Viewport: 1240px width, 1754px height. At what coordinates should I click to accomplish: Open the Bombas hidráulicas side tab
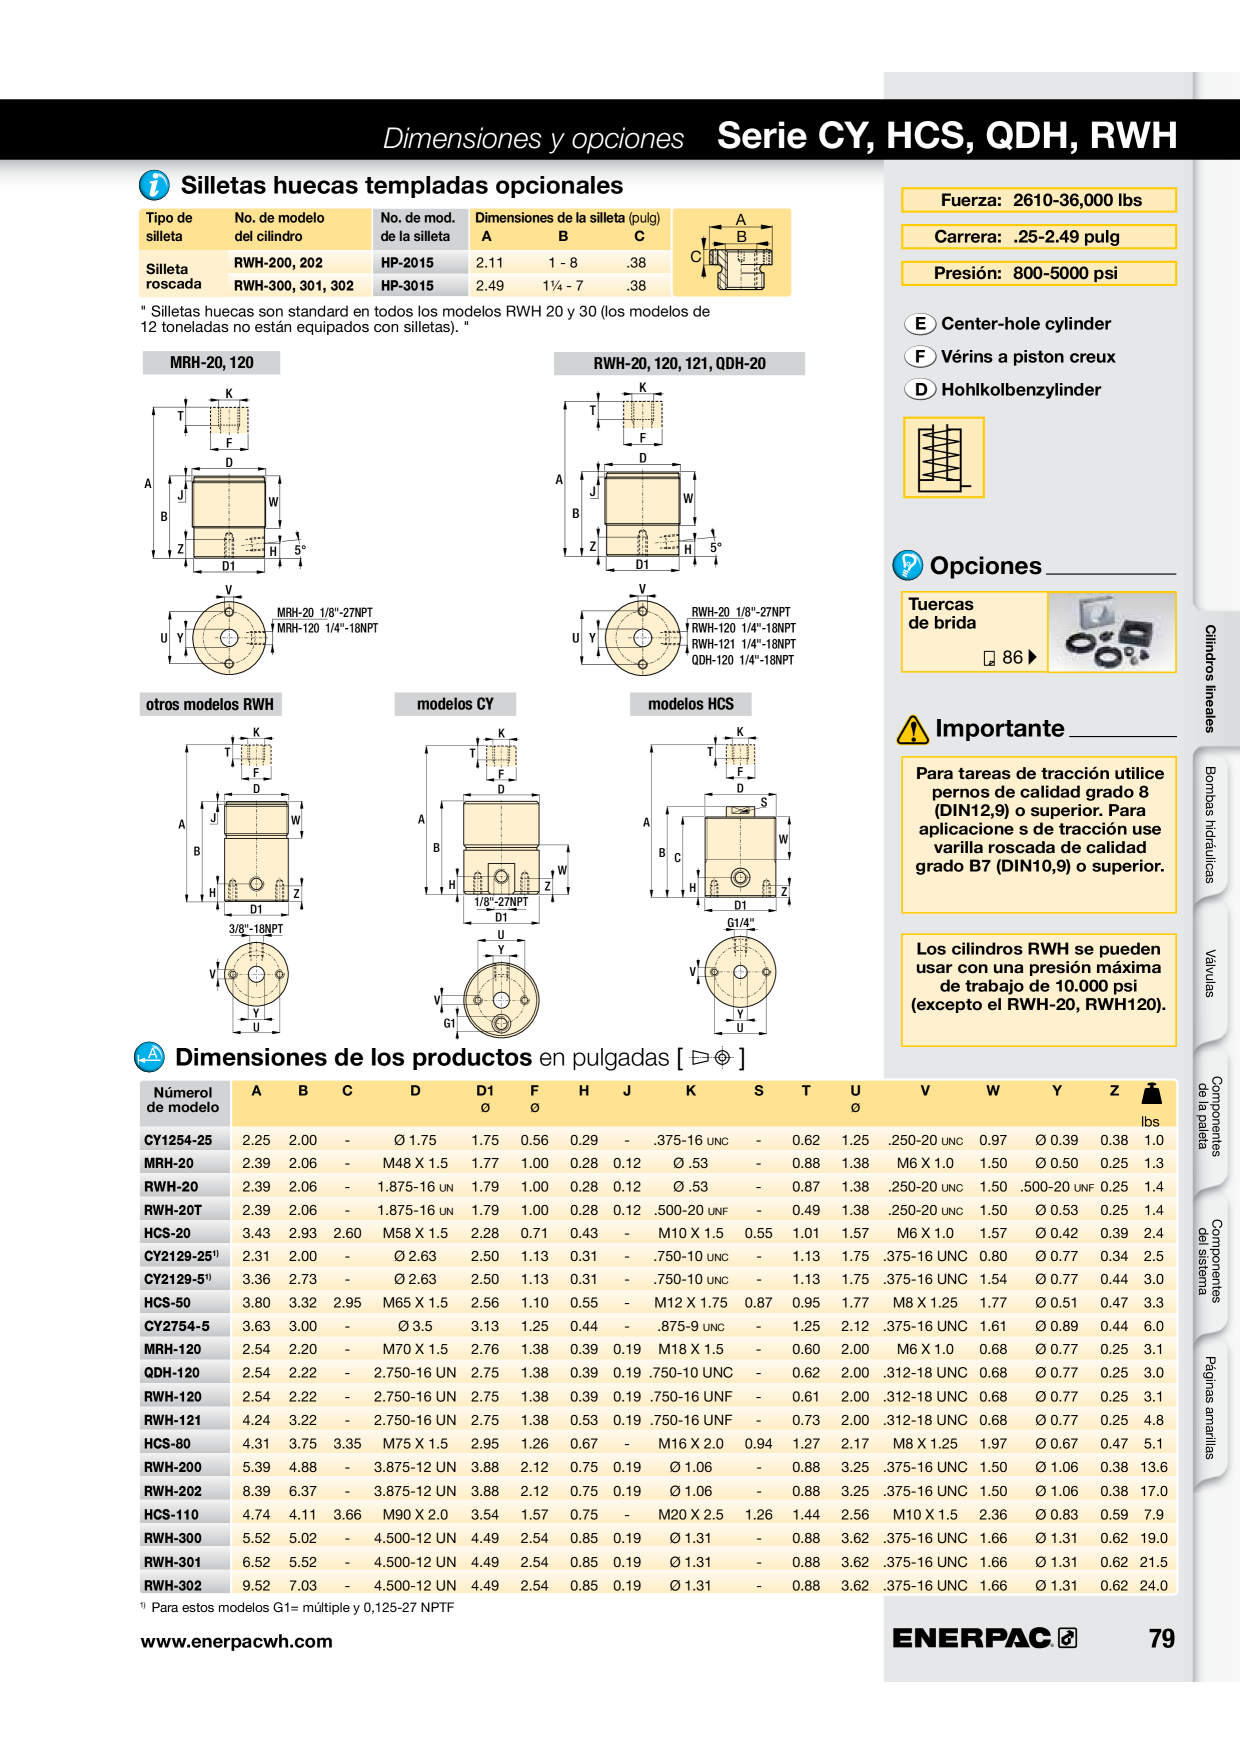[x=1210, y=825]
